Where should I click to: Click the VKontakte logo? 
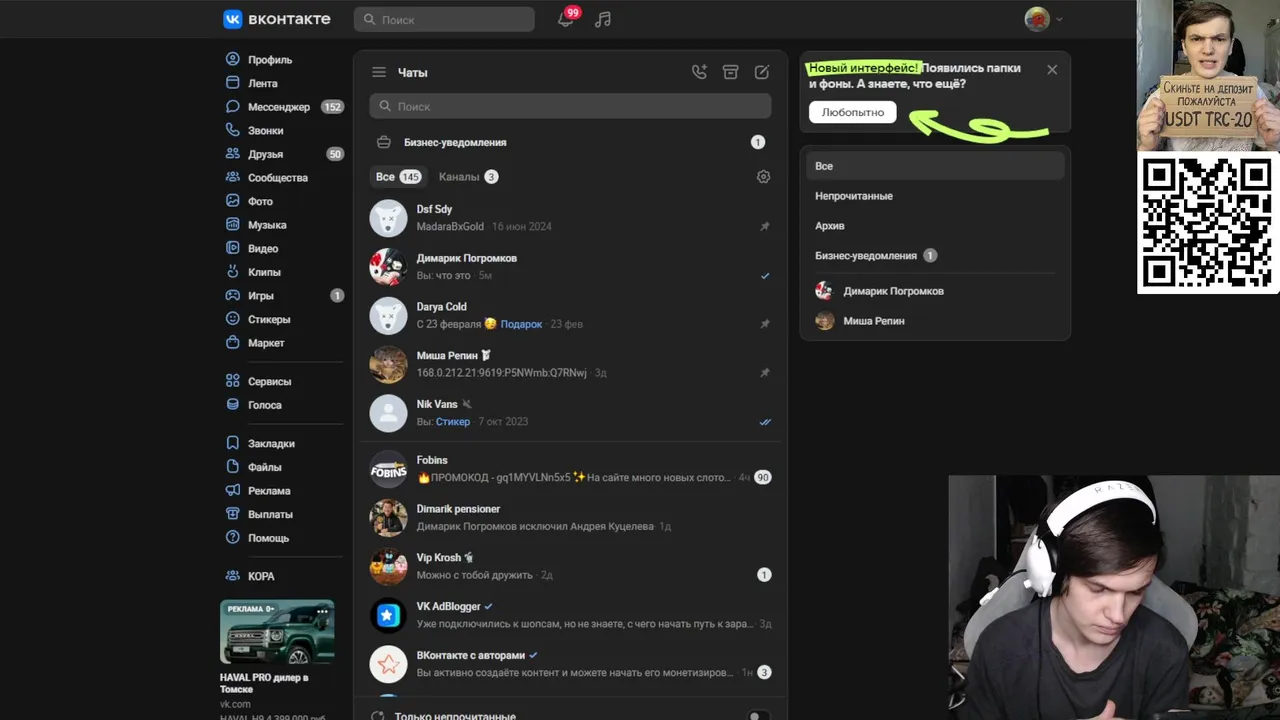click(277, 19)
